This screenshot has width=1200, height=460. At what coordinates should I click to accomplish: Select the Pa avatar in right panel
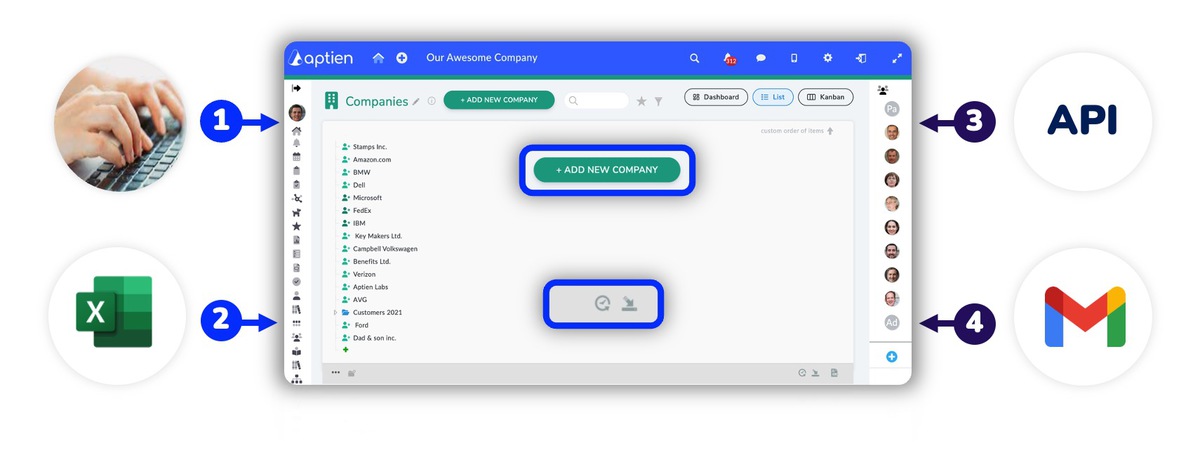[x=892, y=108]
